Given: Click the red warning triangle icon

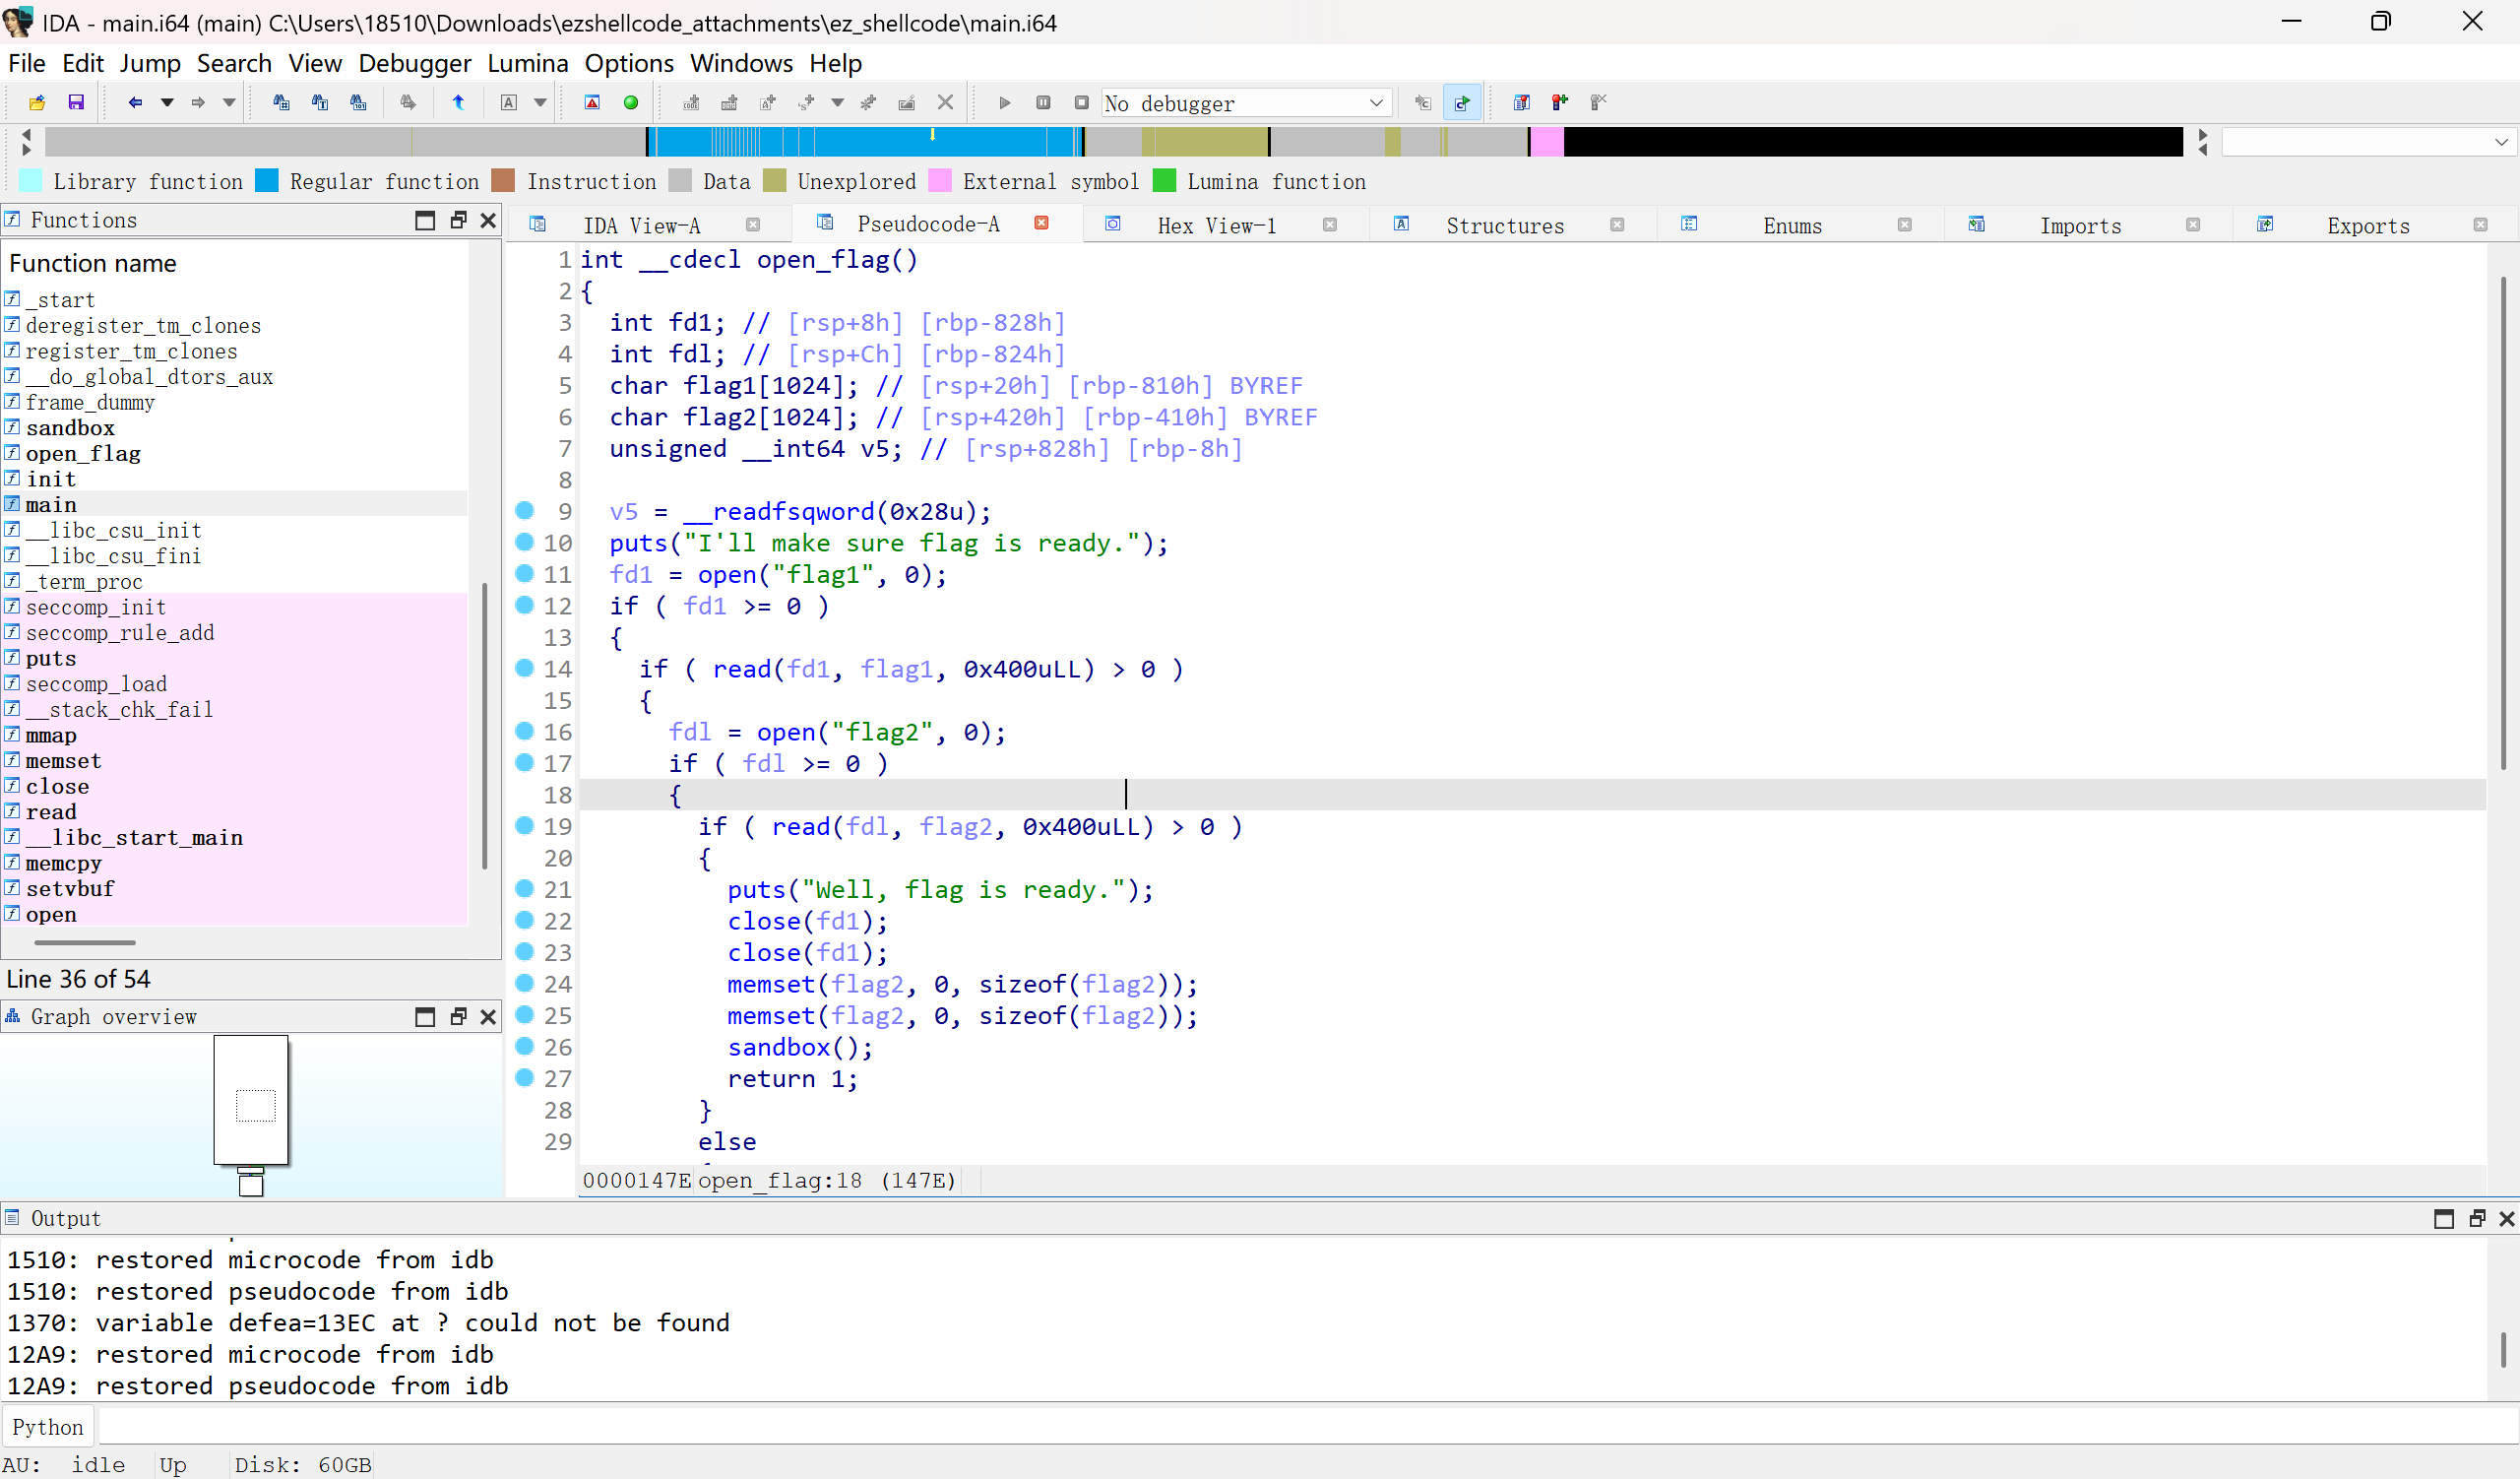Looking at the screenshot, I should click(x=592, y=102).
